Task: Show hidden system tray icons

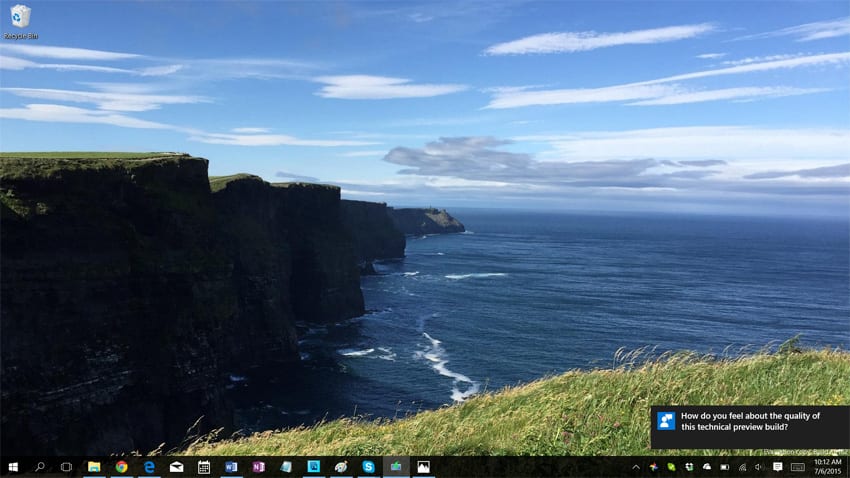Action: (636, 467)
